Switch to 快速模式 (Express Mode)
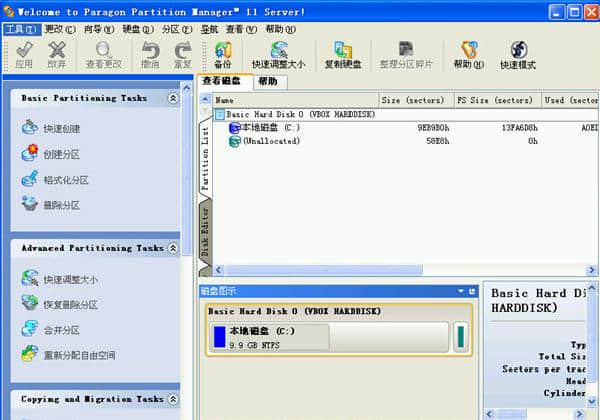 click(518, 54)
